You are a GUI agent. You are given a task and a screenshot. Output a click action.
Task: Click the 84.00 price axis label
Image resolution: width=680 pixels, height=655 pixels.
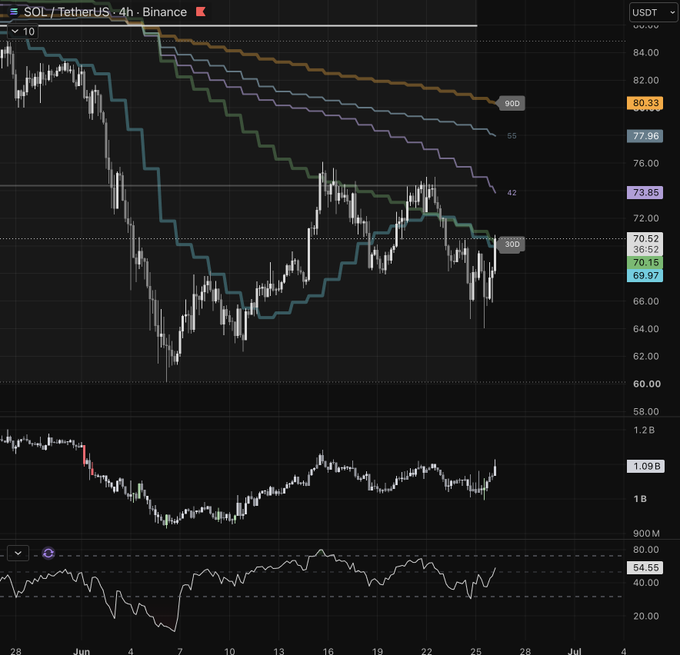(x=646, y=52)
